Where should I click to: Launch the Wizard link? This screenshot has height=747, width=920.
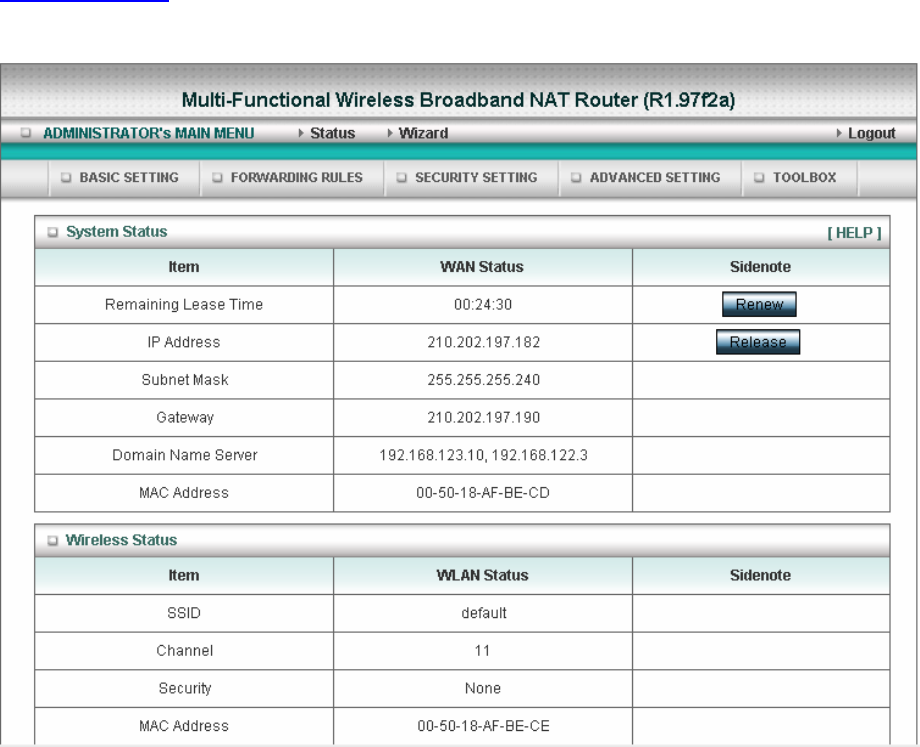(x=423, y=133)
